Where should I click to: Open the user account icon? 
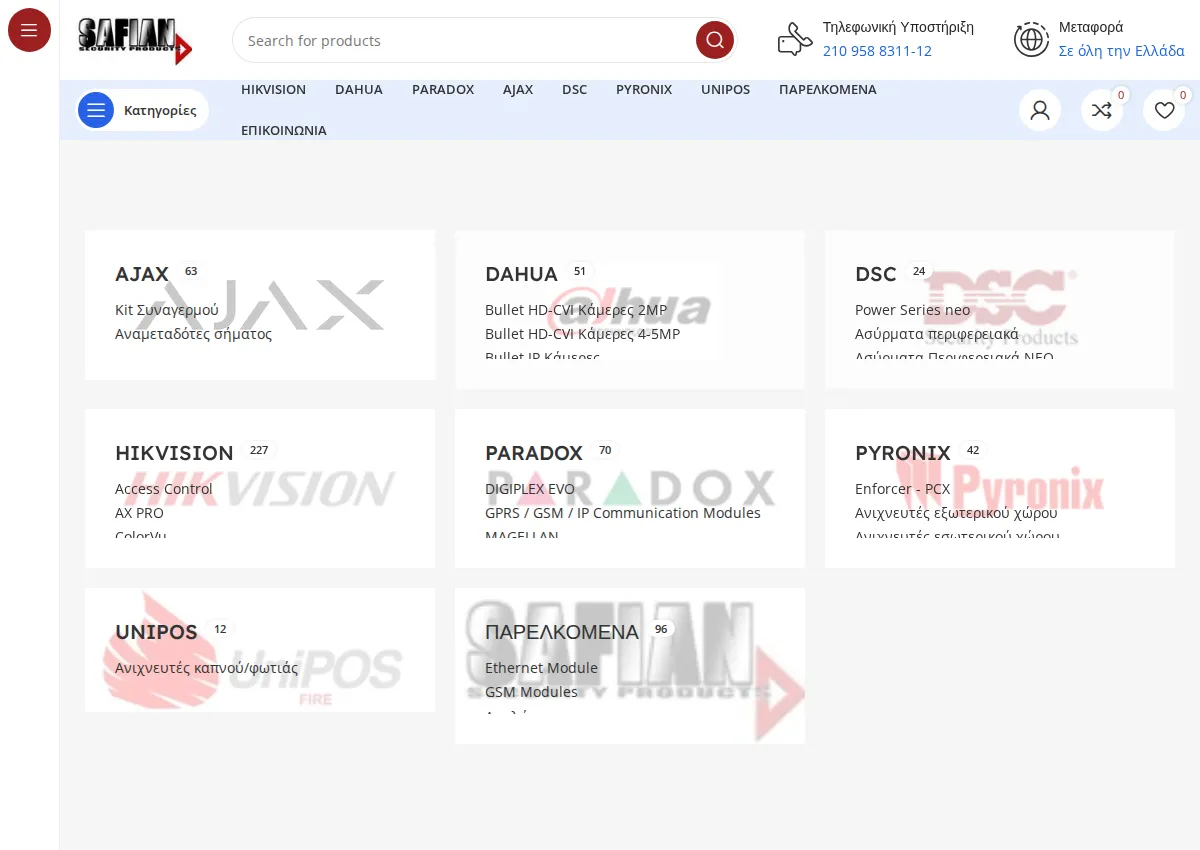coord(1040,110)
